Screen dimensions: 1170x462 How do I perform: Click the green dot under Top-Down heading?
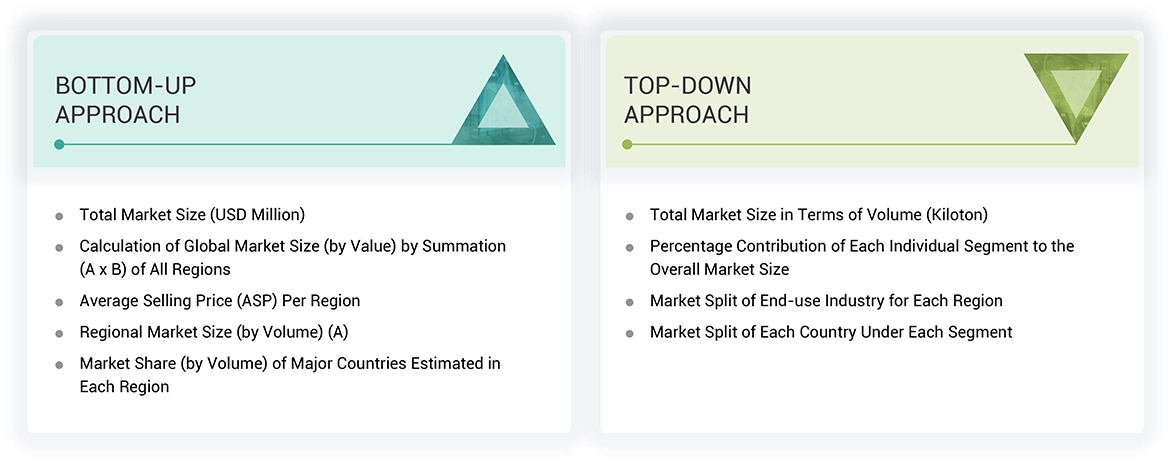pyautogui.click(x=627, y=144)
